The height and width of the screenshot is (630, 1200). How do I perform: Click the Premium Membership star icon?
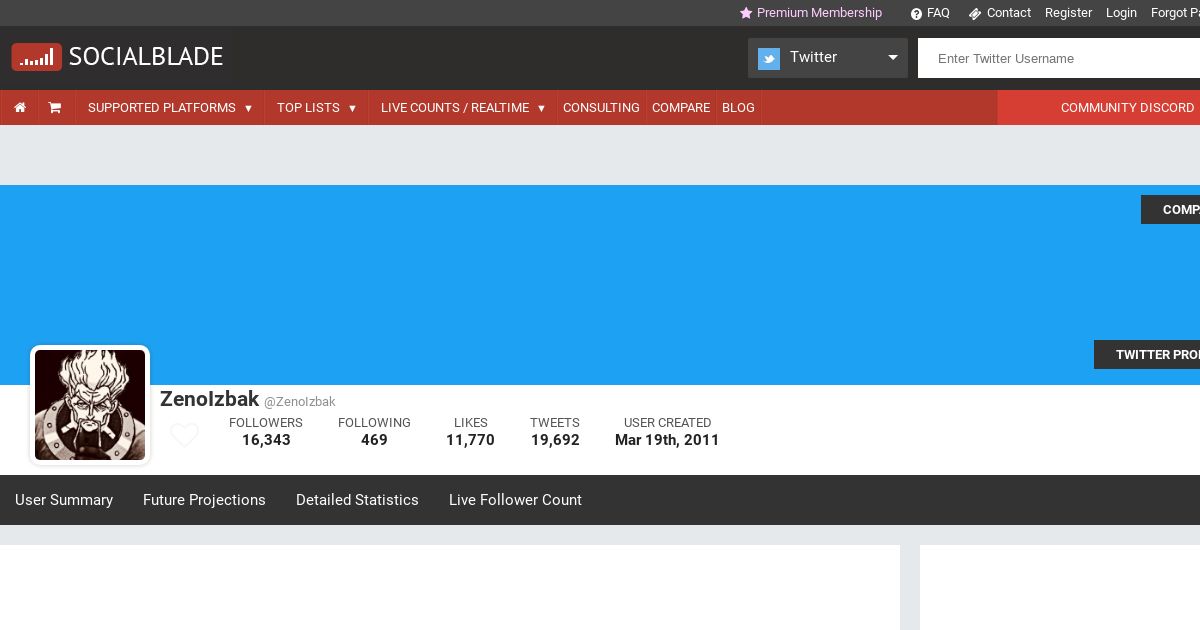click(746, 13)
